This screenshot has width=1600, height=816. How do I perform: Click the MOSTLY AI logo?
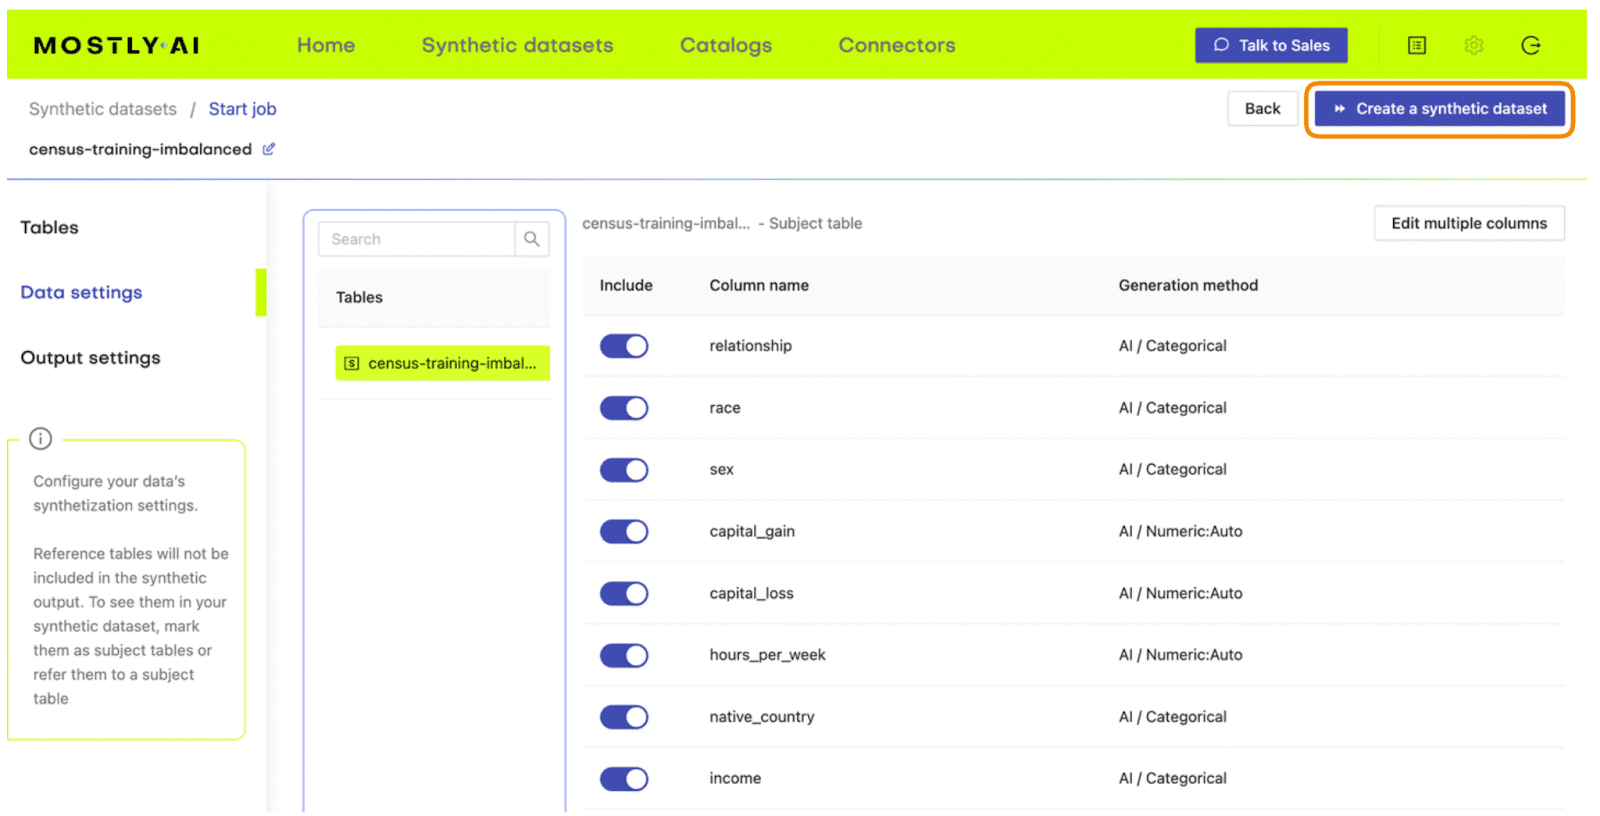[116, 45]
